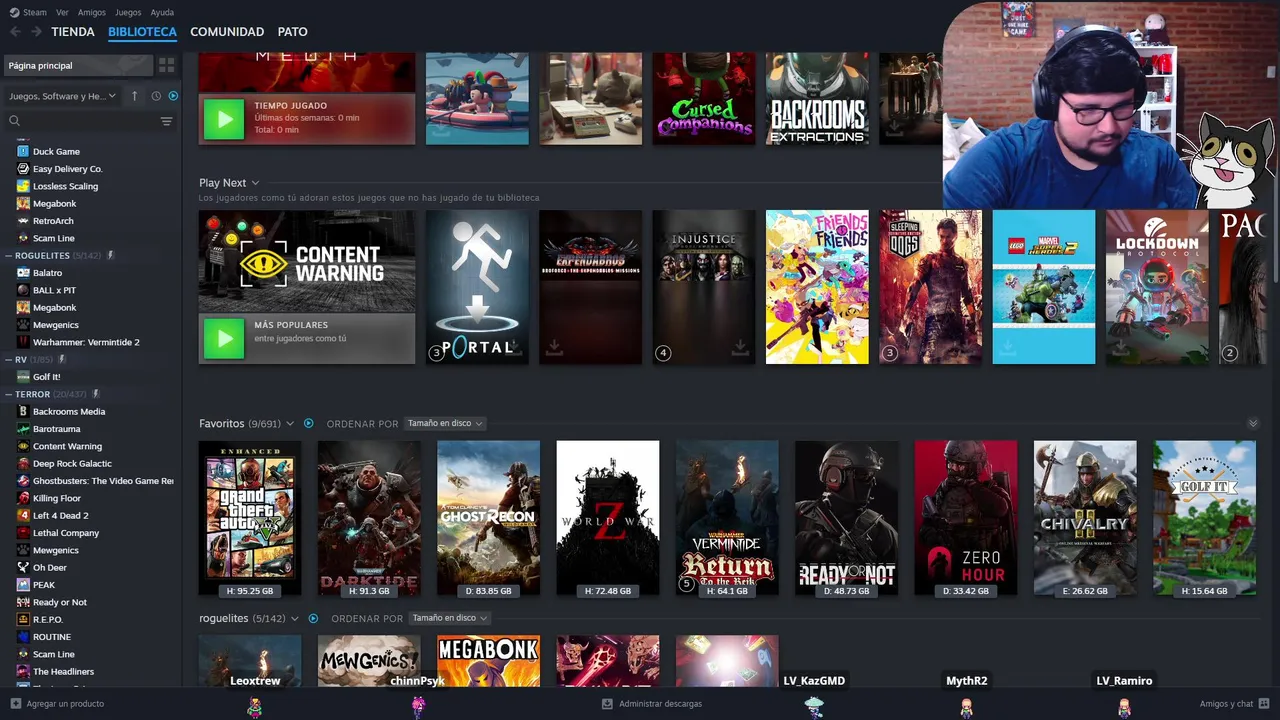Open the Play Next shelf dropdown
The height and width of the screenshot is (720, 1280).
point(255,183)
